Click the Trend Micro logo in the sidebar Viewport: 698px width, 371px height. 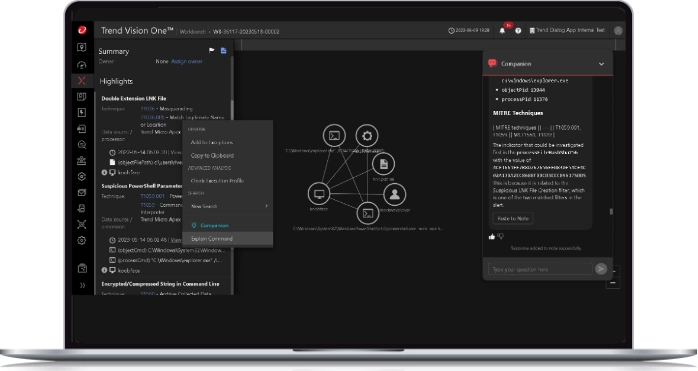82,30
